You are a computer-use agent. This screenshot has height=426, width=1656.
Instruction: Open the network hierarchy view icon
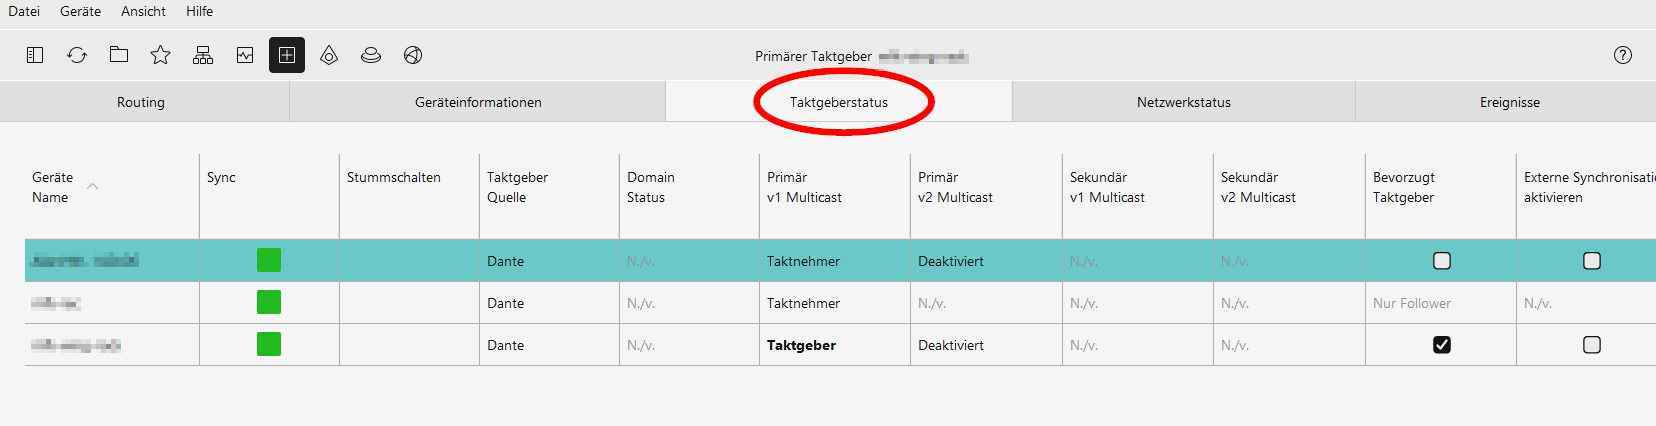[x=203, y=55]
